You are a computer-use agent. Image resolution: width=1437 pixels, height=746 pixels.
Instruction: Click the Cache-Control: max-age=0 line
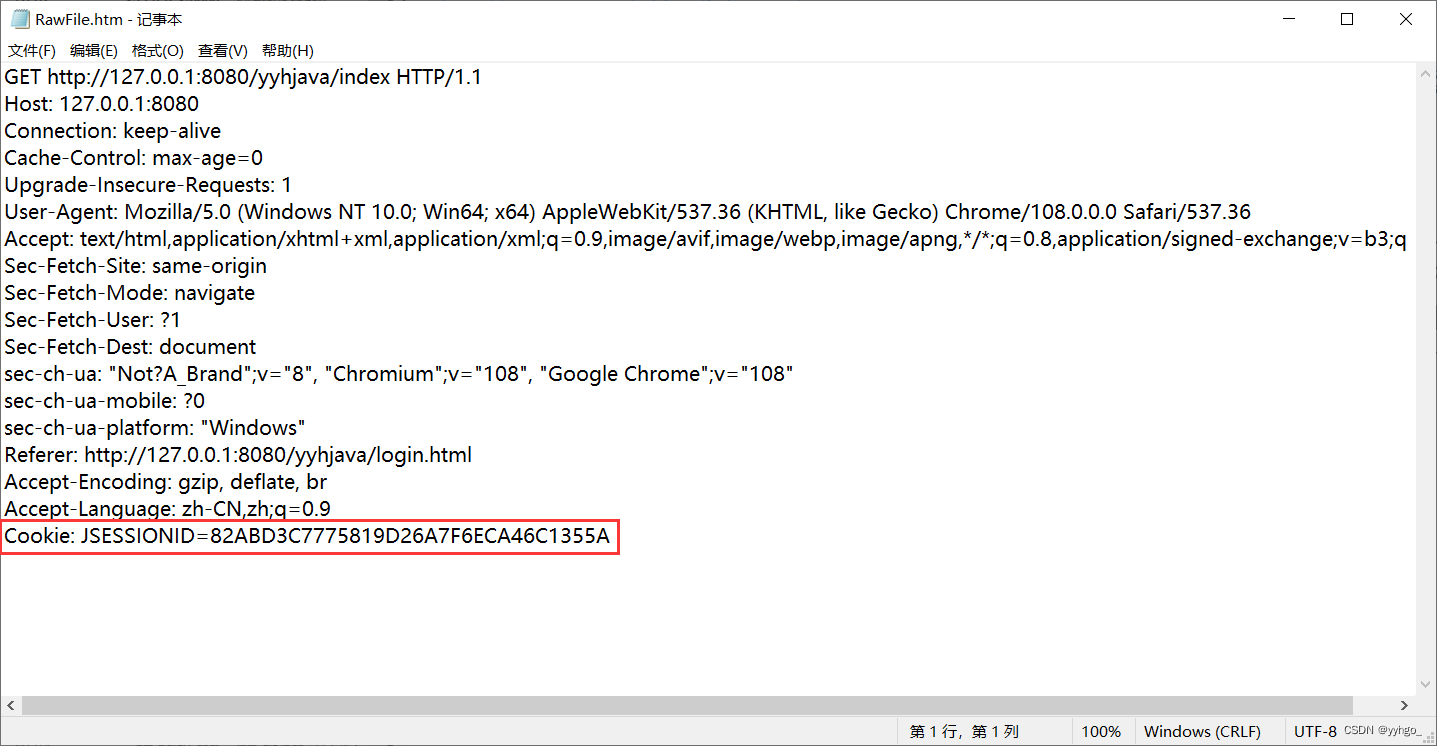click(x=134, y=158)
